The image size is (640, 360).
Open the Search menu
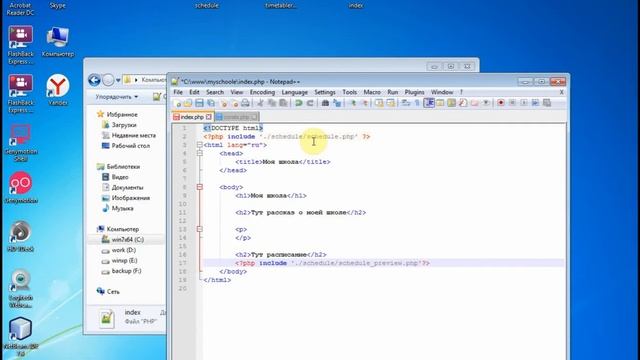[215, 92]
